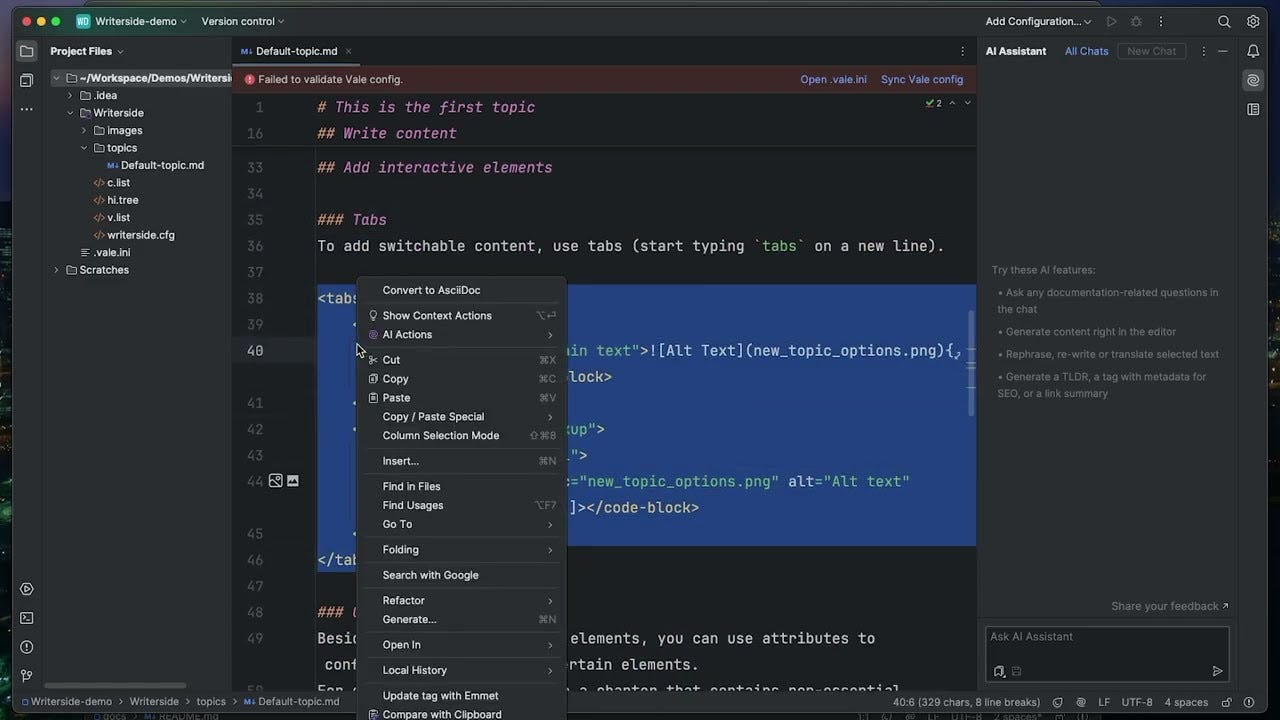The width and height of the screenshot is (1280, 720).
Task: Click the Sync Vale config link
Action: coord(922,80)
